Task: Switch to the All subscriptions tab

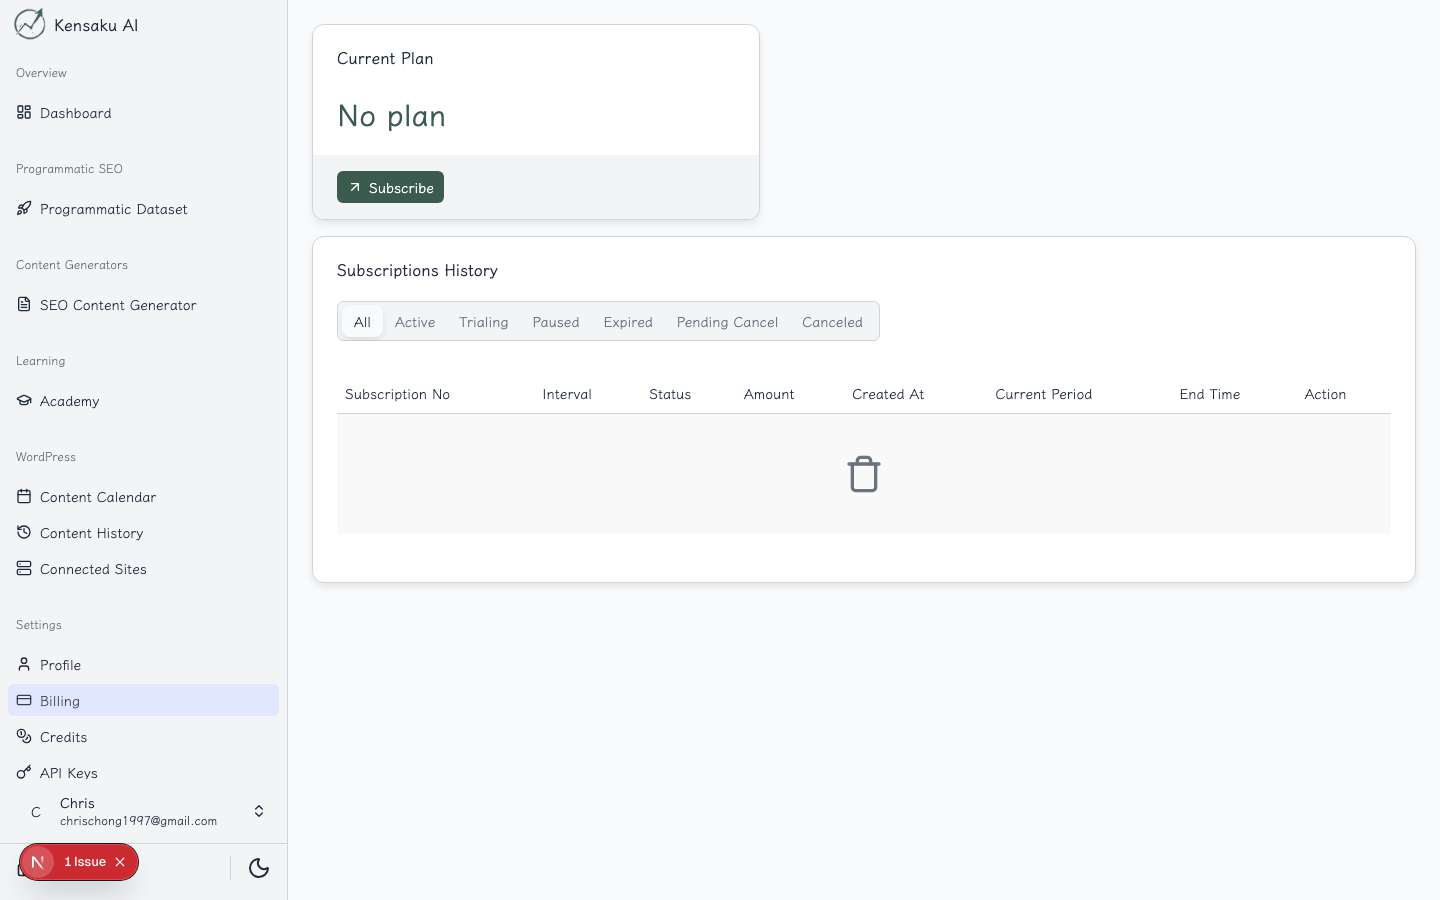Action: 362,322
